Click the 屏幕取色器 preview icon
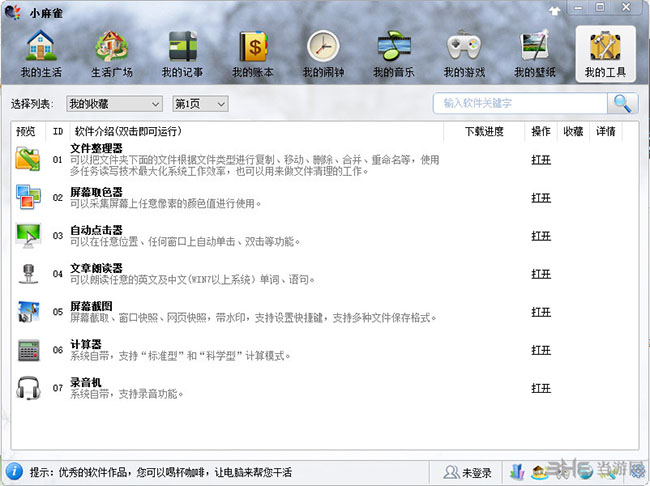Image resolution: width=650 pixels, height=486 pixels. 28,197
